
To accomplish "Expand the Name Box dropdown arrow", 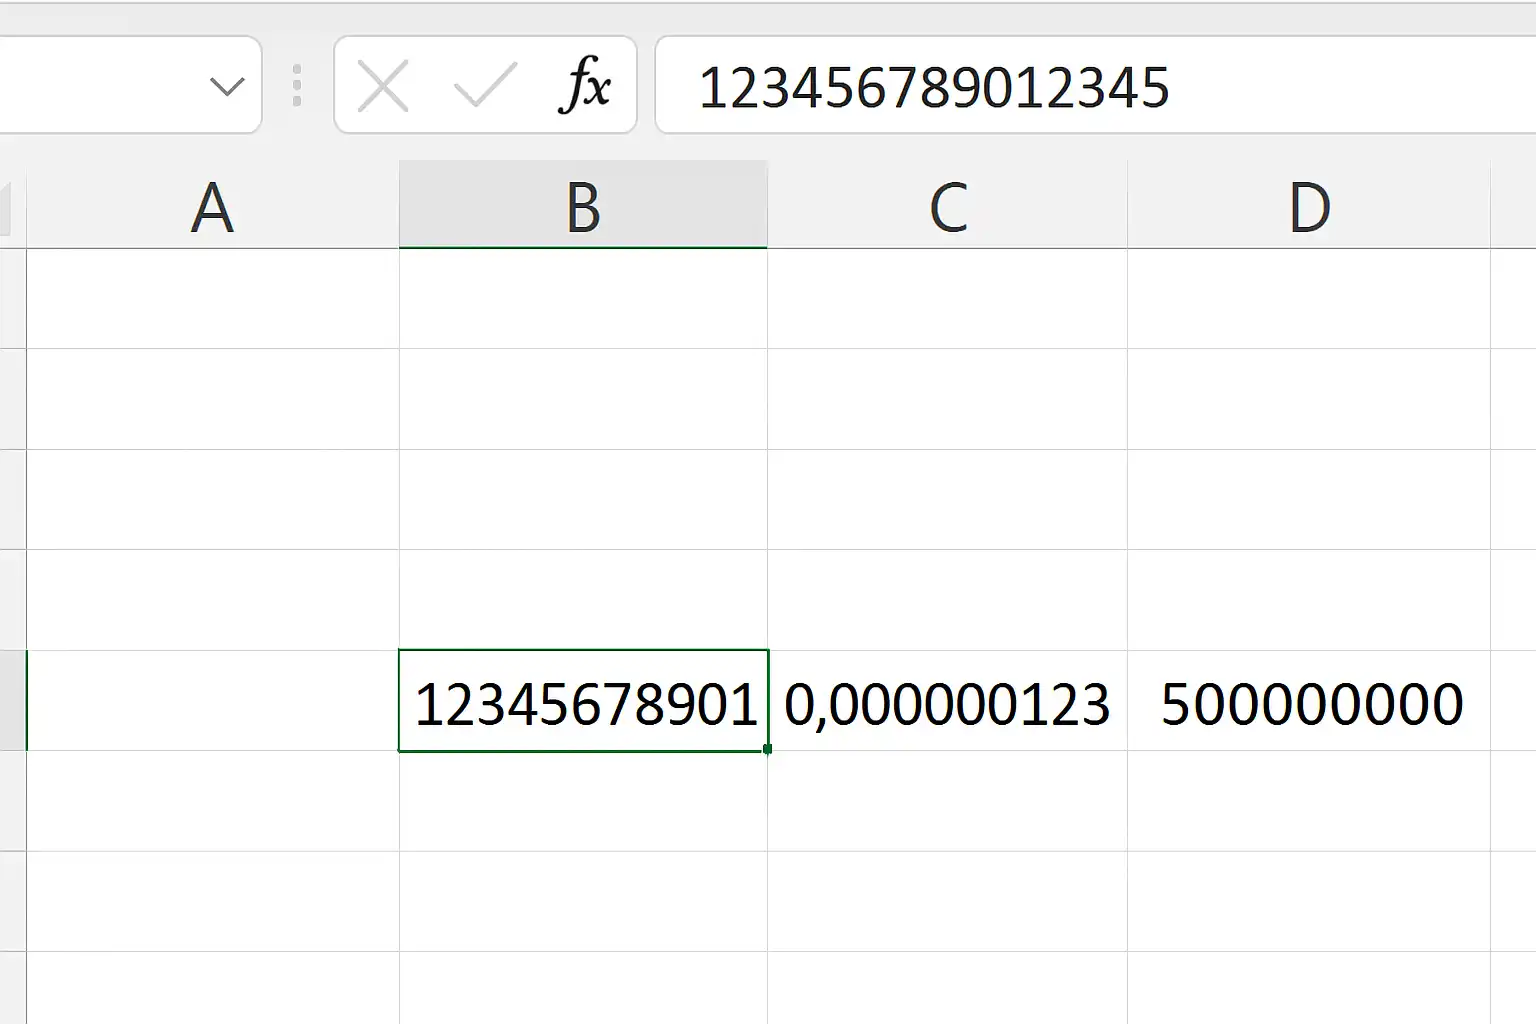I will pos(227,87).
